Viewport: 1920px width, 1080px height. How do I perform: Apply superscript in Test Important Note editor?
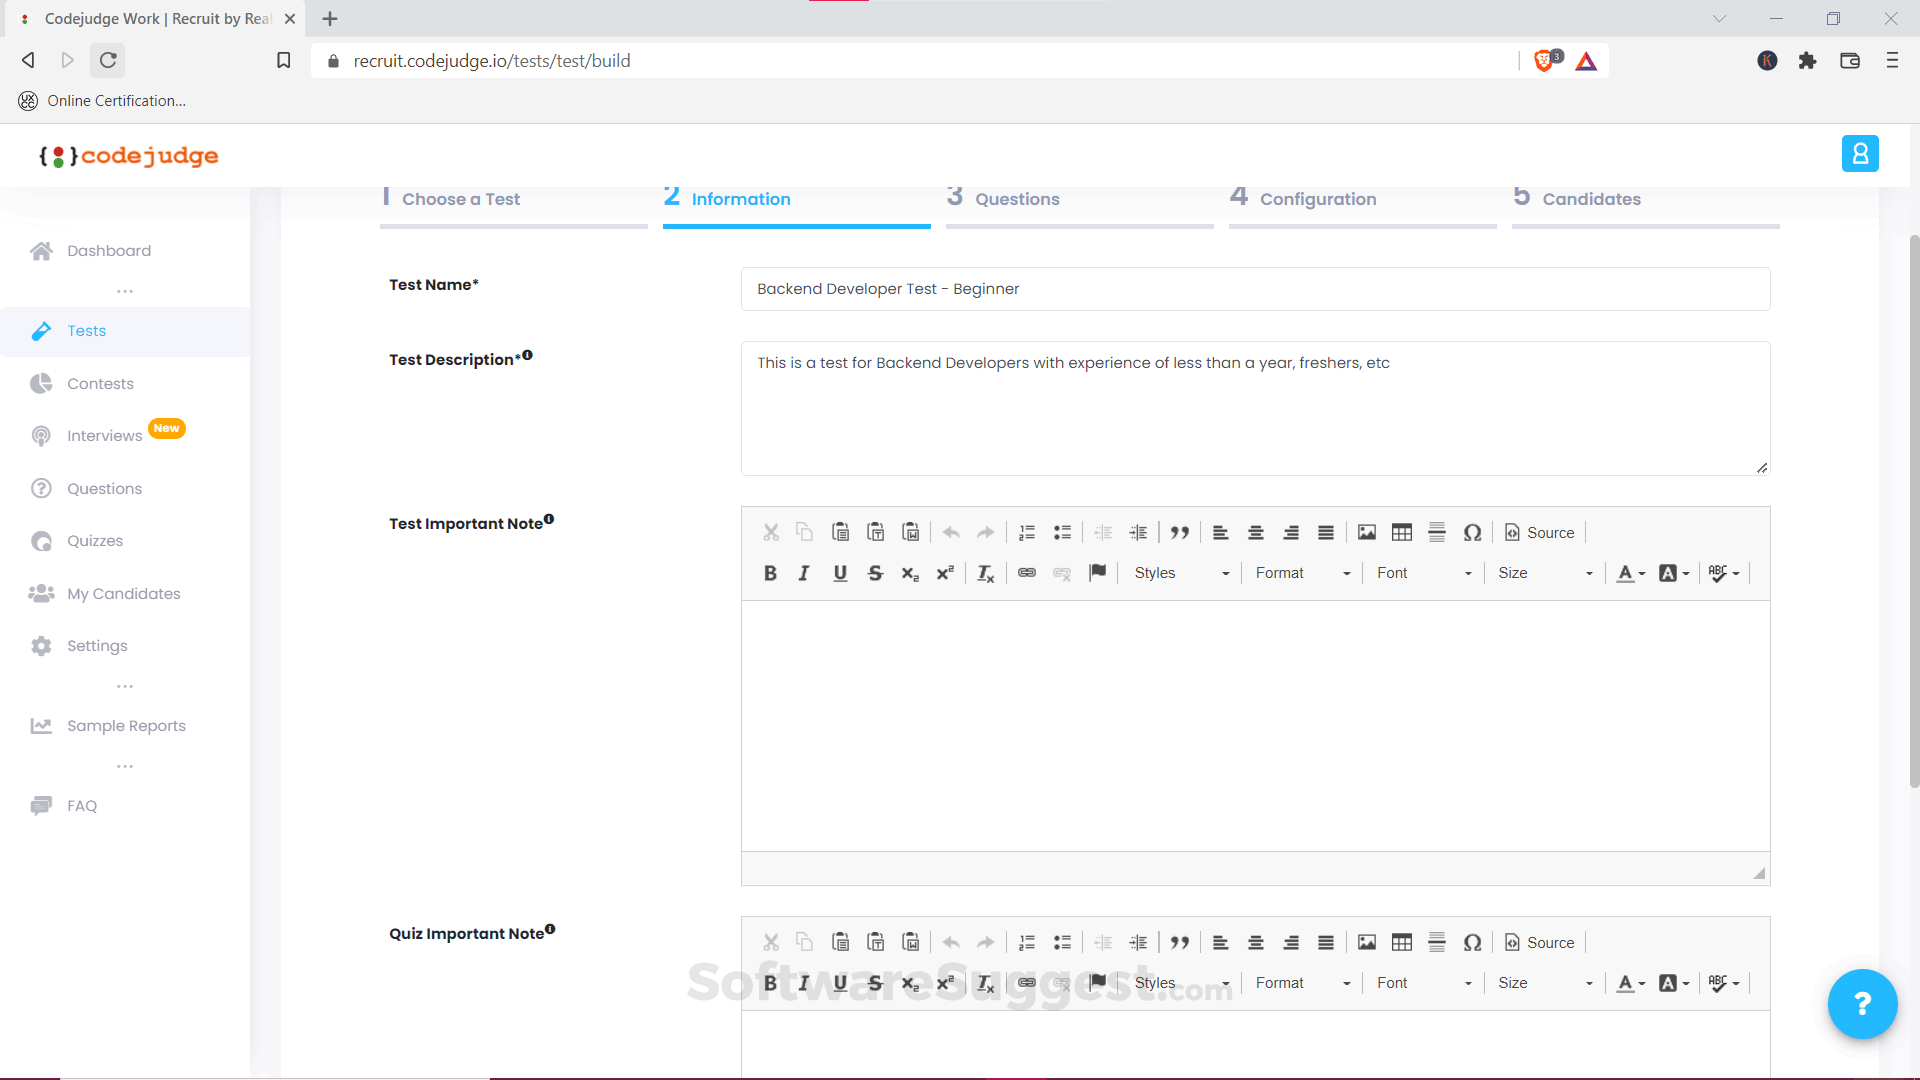945,572
